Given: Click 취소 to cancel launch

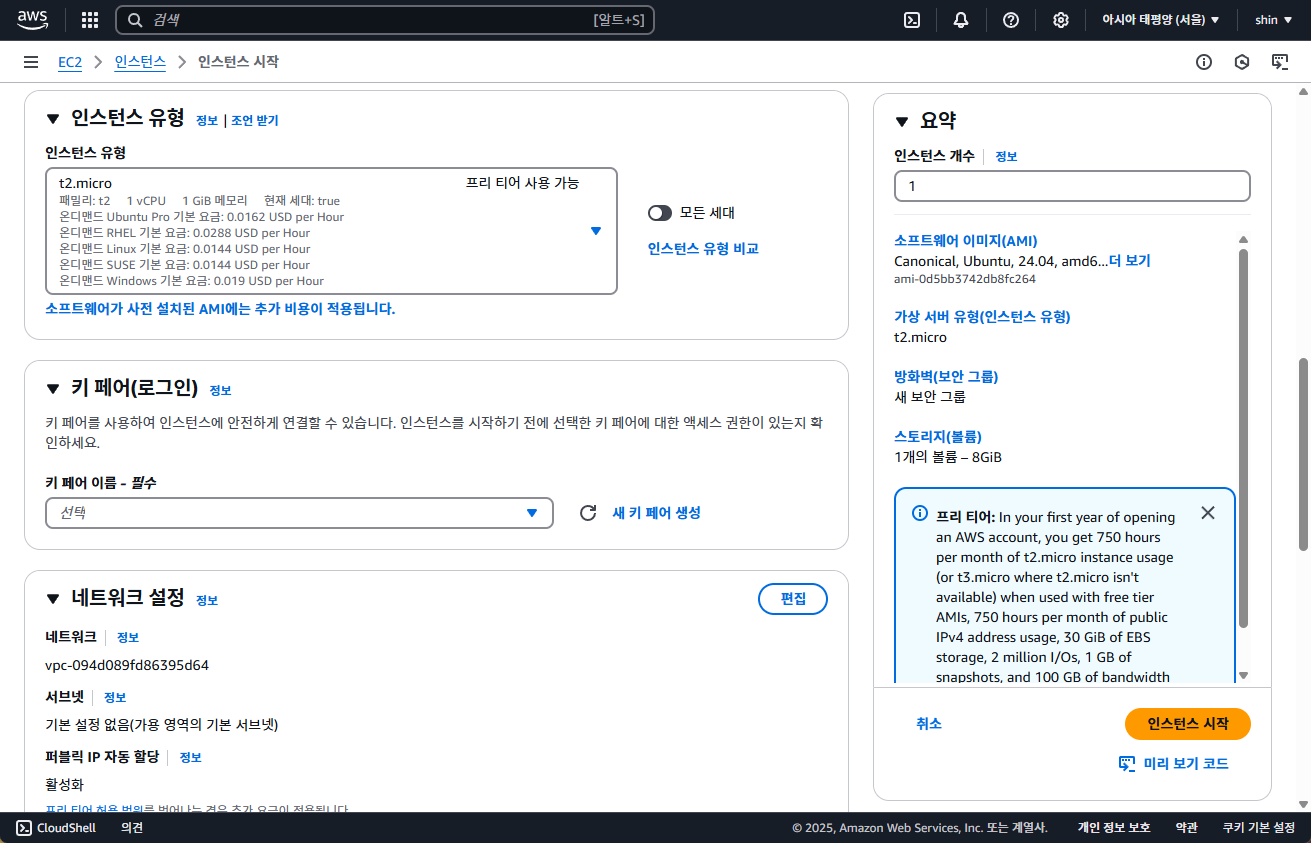Looking at the screenshot, I should pyautogui.click(x=929, y=724).
